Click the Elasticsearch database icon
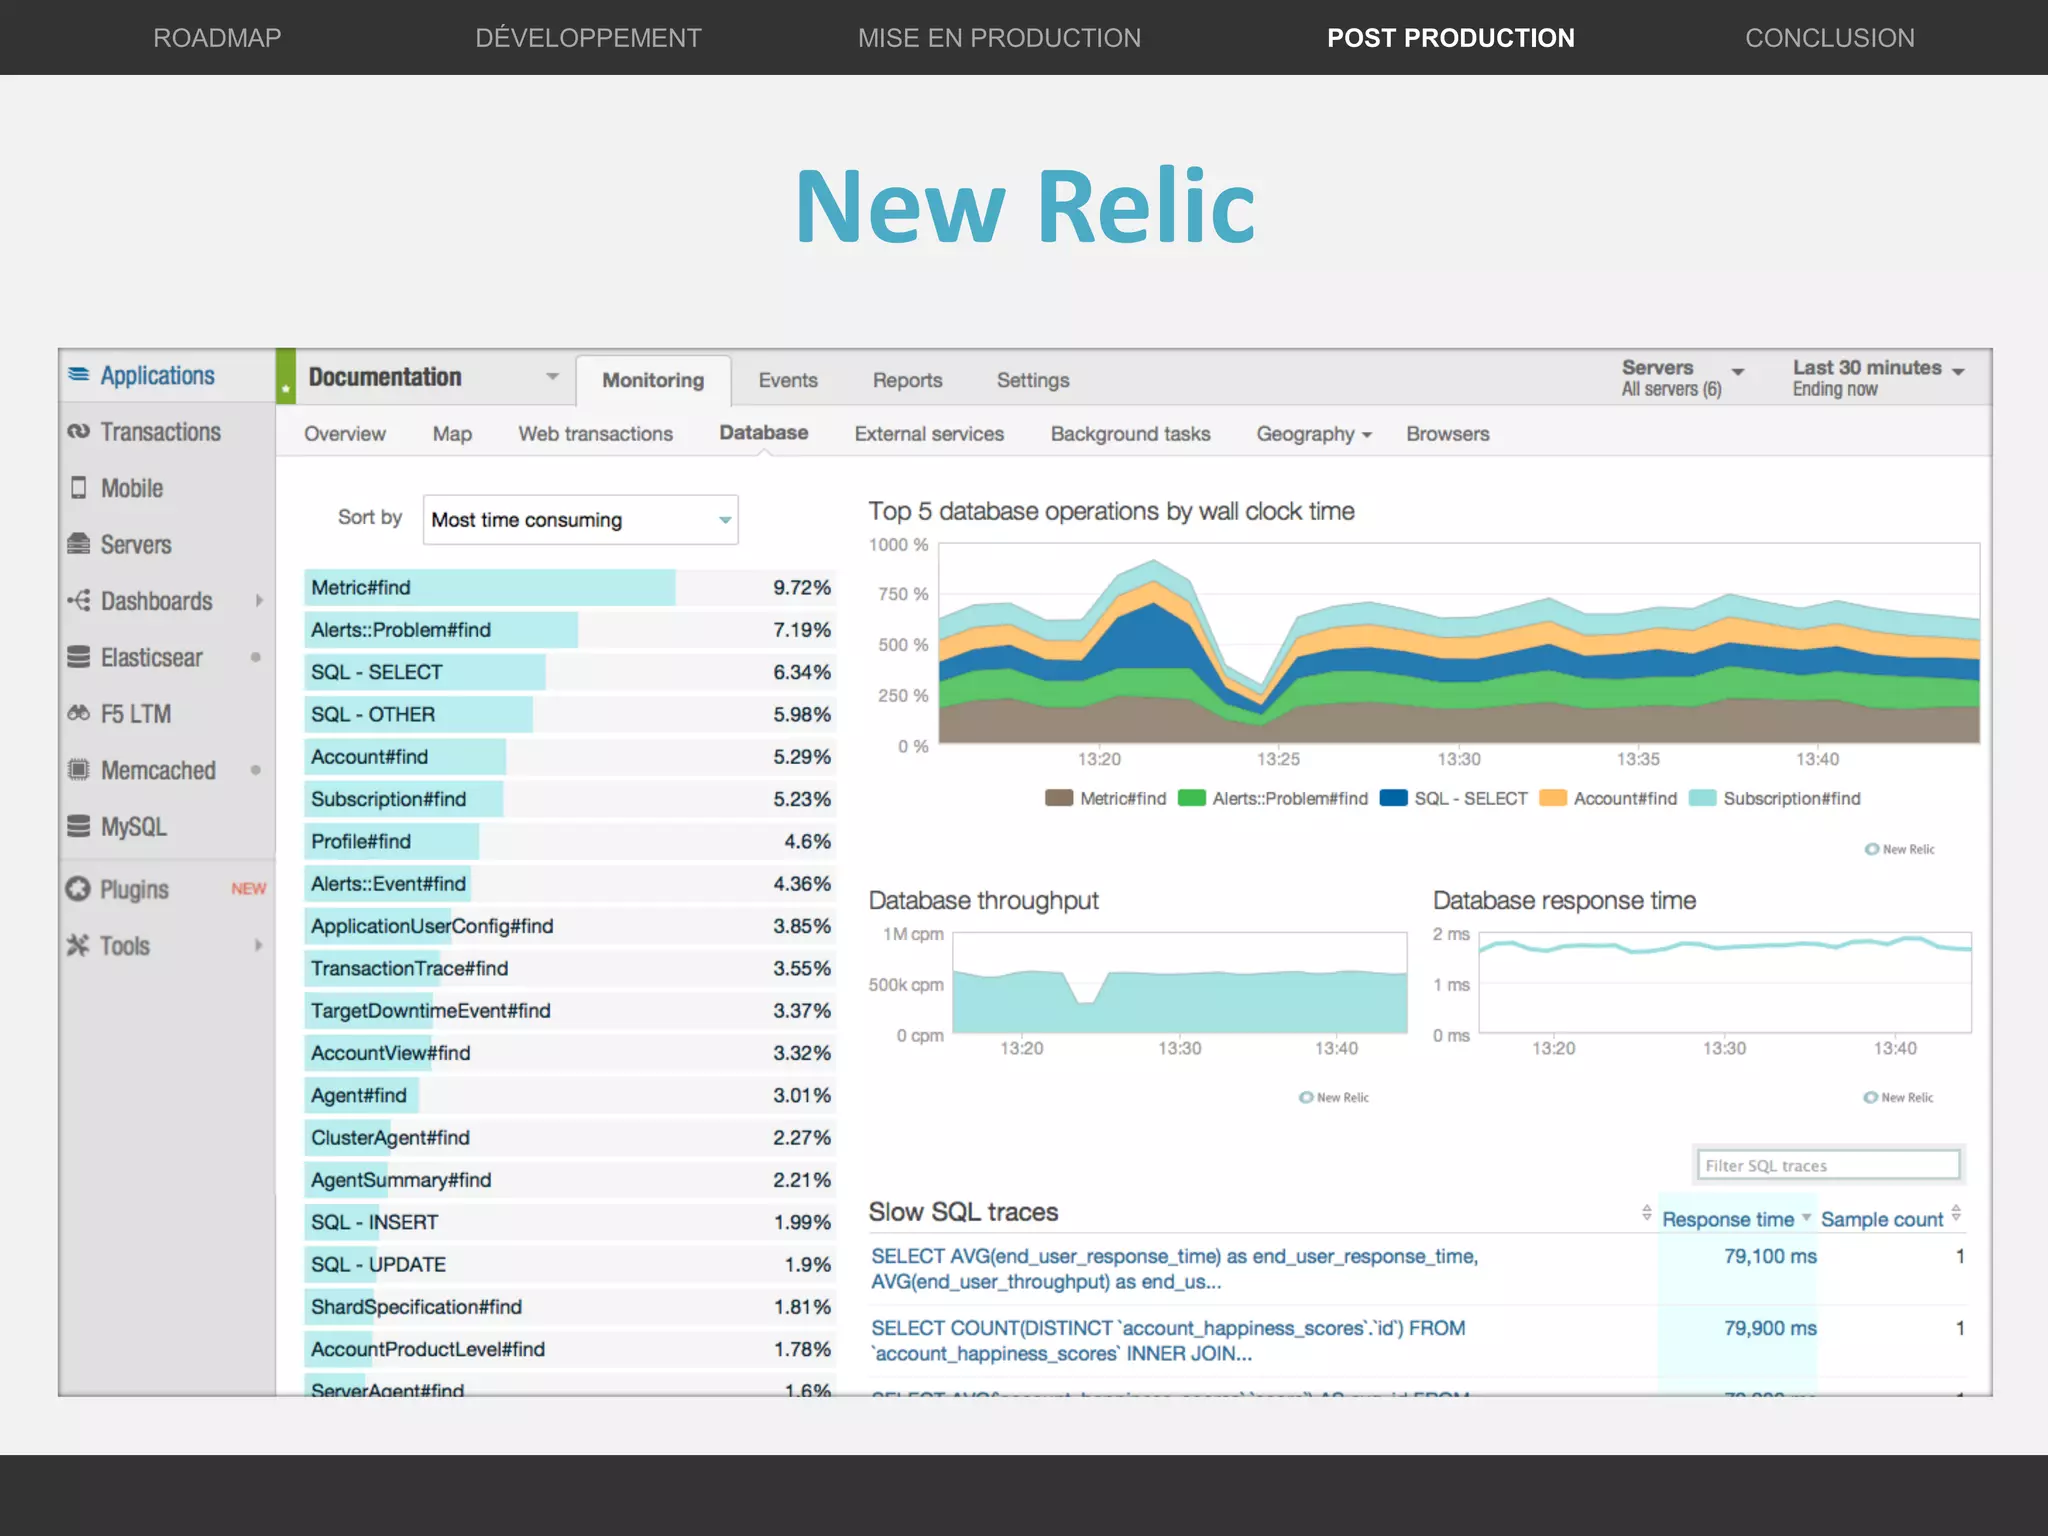This screenshot has height=1536, width=2048. pos(79,657)
